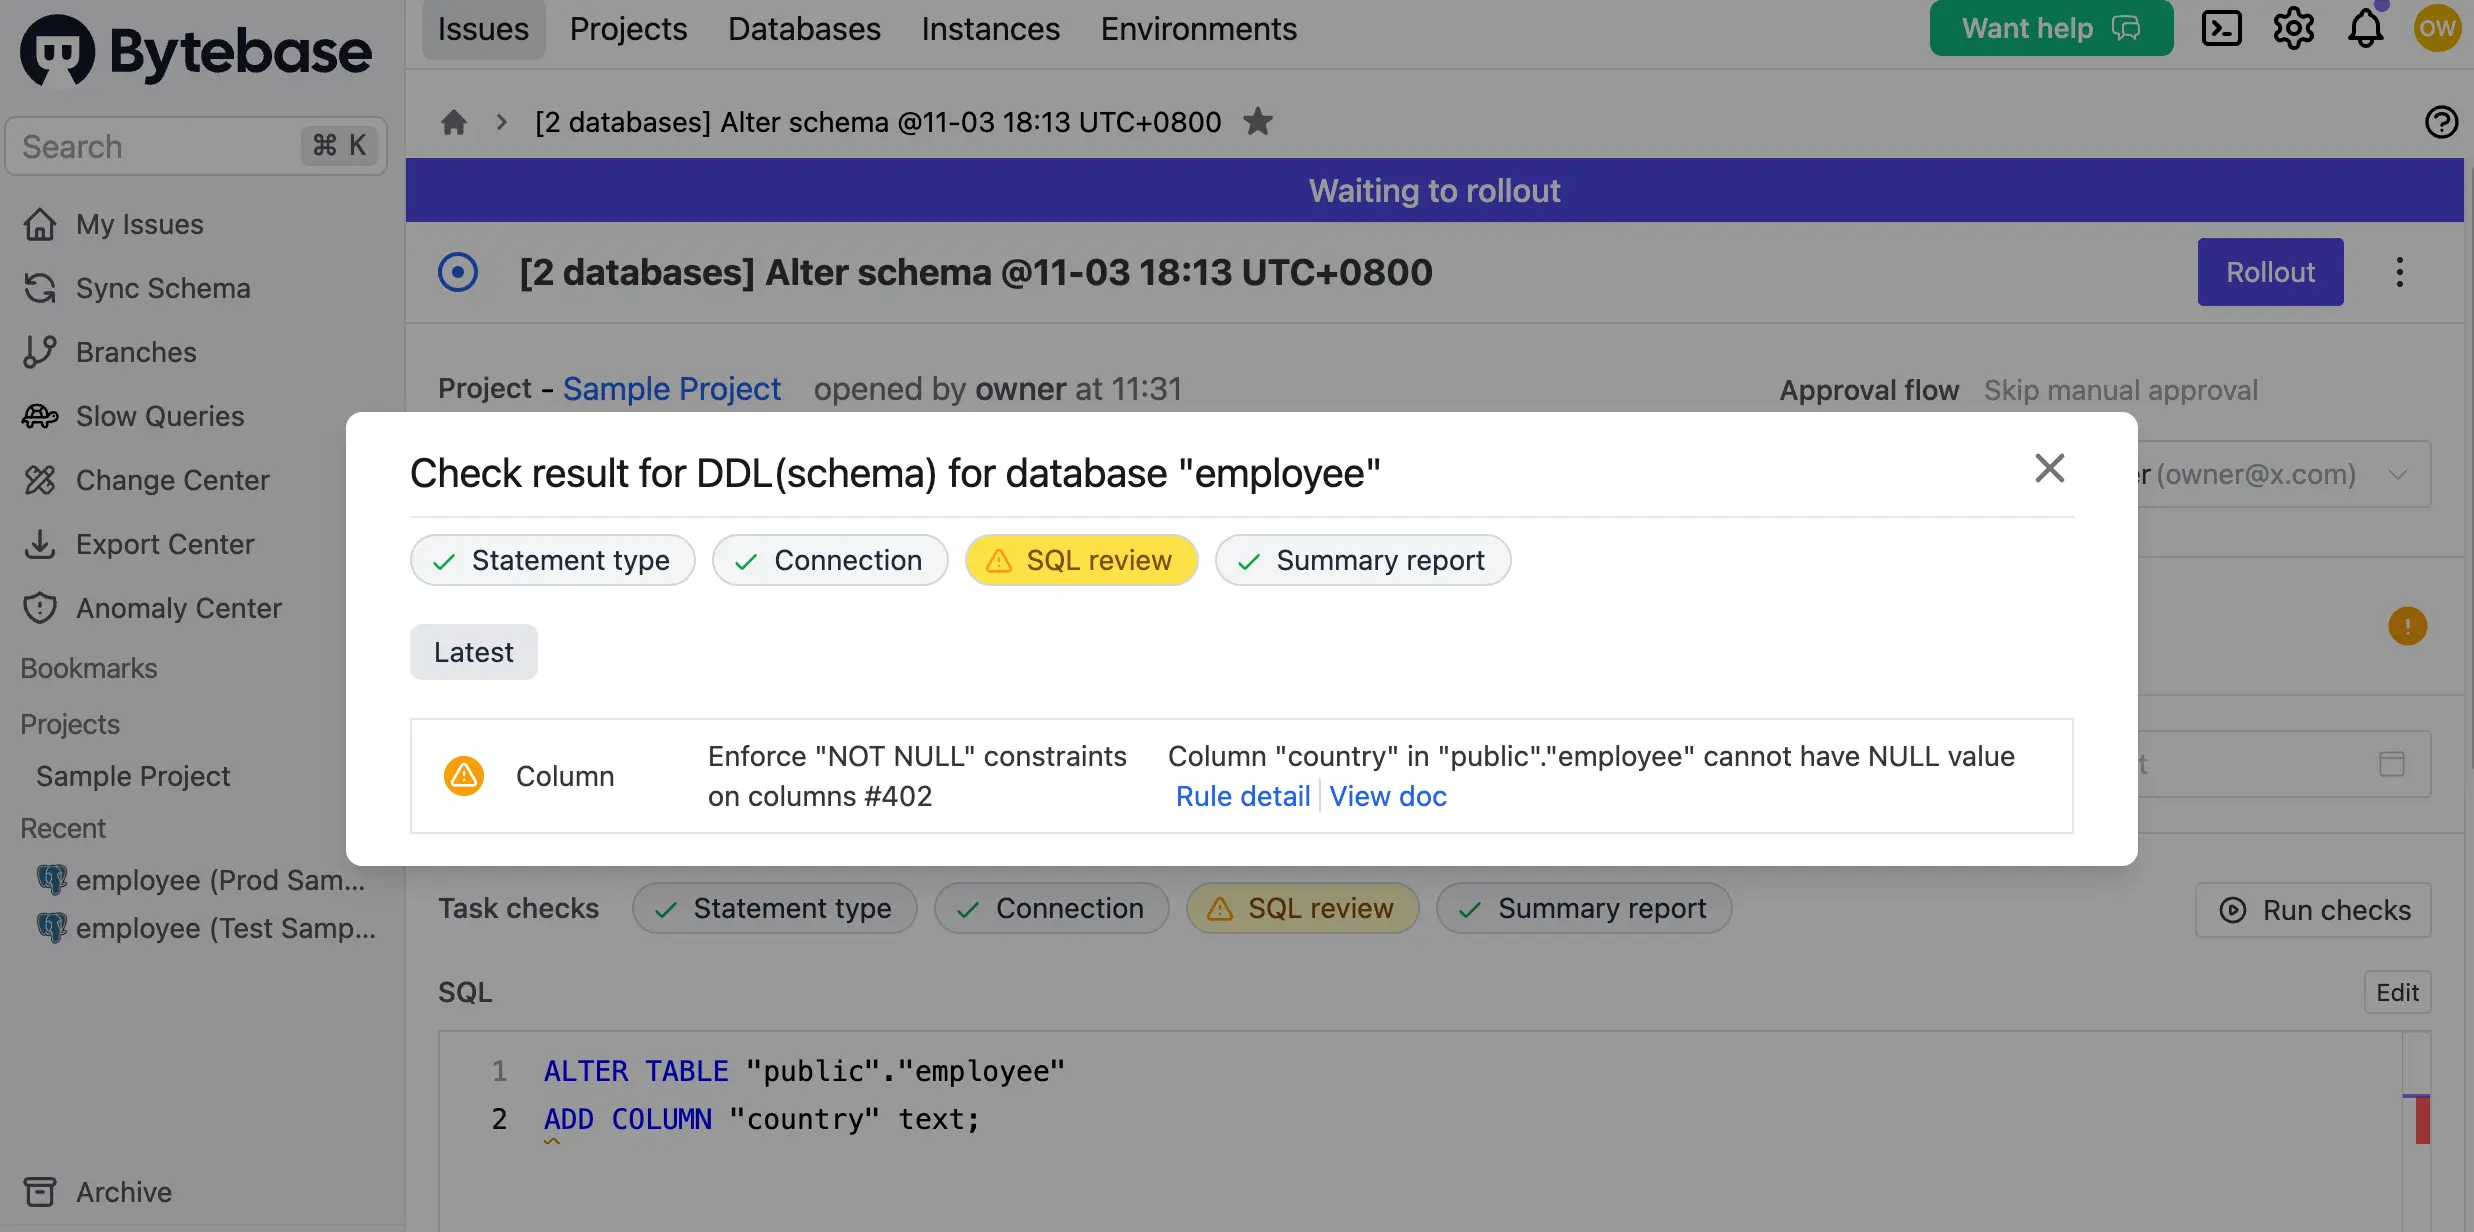
Task: Star this issue as bookmark
Action: (1257, 121)
